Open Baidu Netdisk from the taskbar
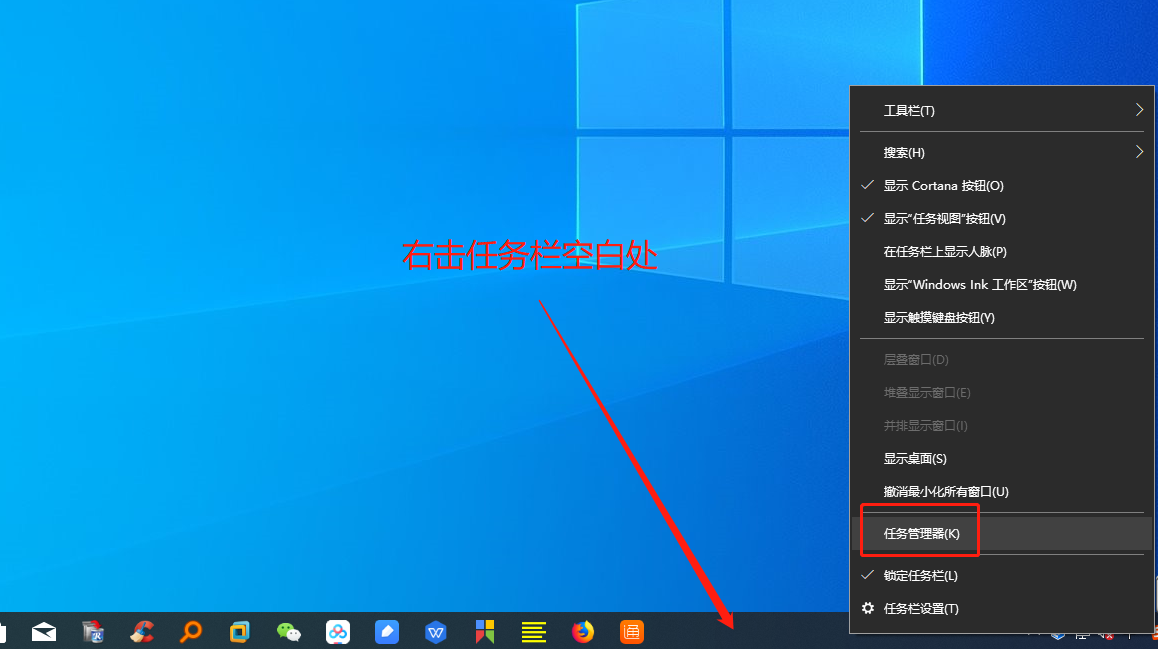Image resolution: width=1158 pixels, height=649 pixels. pos(337,632)
